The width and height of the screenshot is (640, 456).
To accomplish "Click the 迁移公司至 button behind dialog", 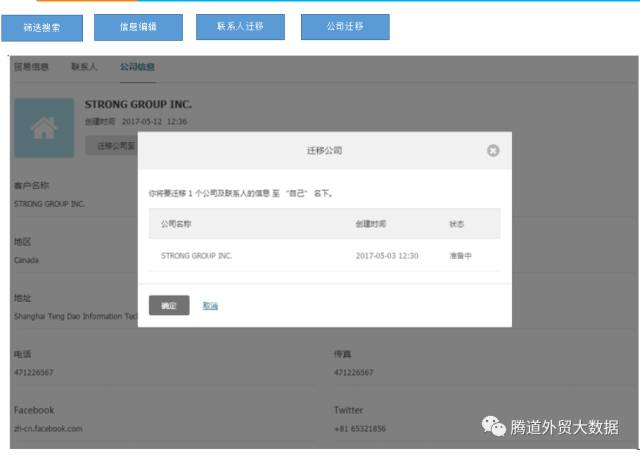I will (x=111, y=146).
